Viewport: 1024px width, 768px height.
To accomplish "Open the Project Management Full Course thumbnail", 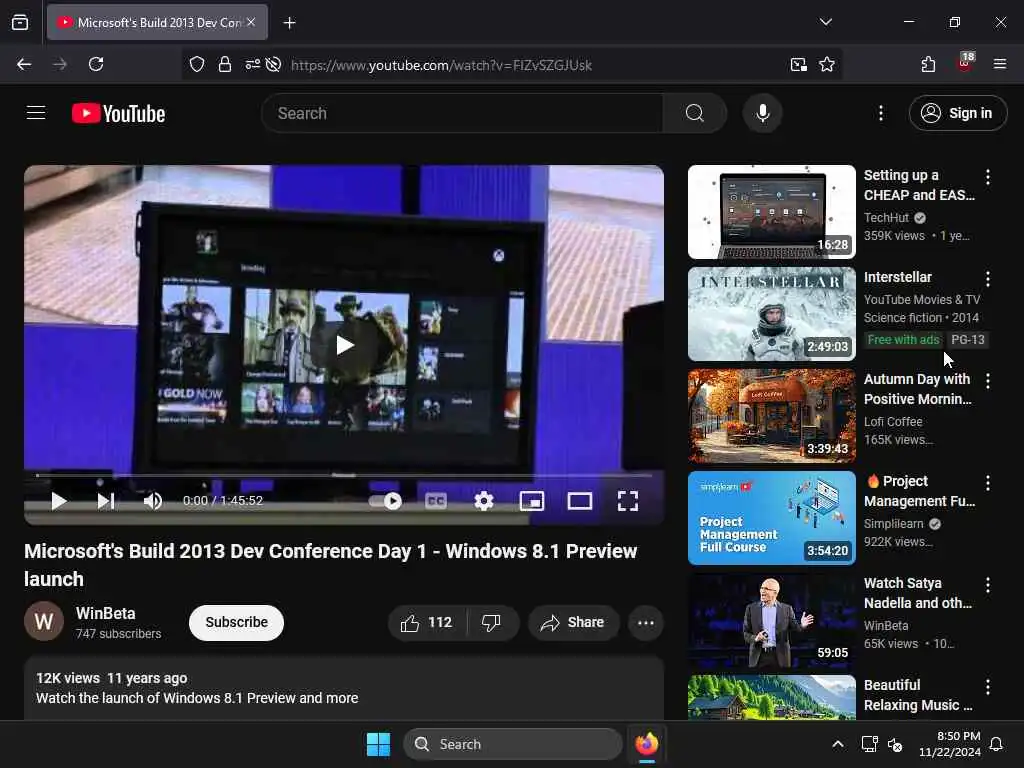I will pyautogui.click(x=771, y=518).
